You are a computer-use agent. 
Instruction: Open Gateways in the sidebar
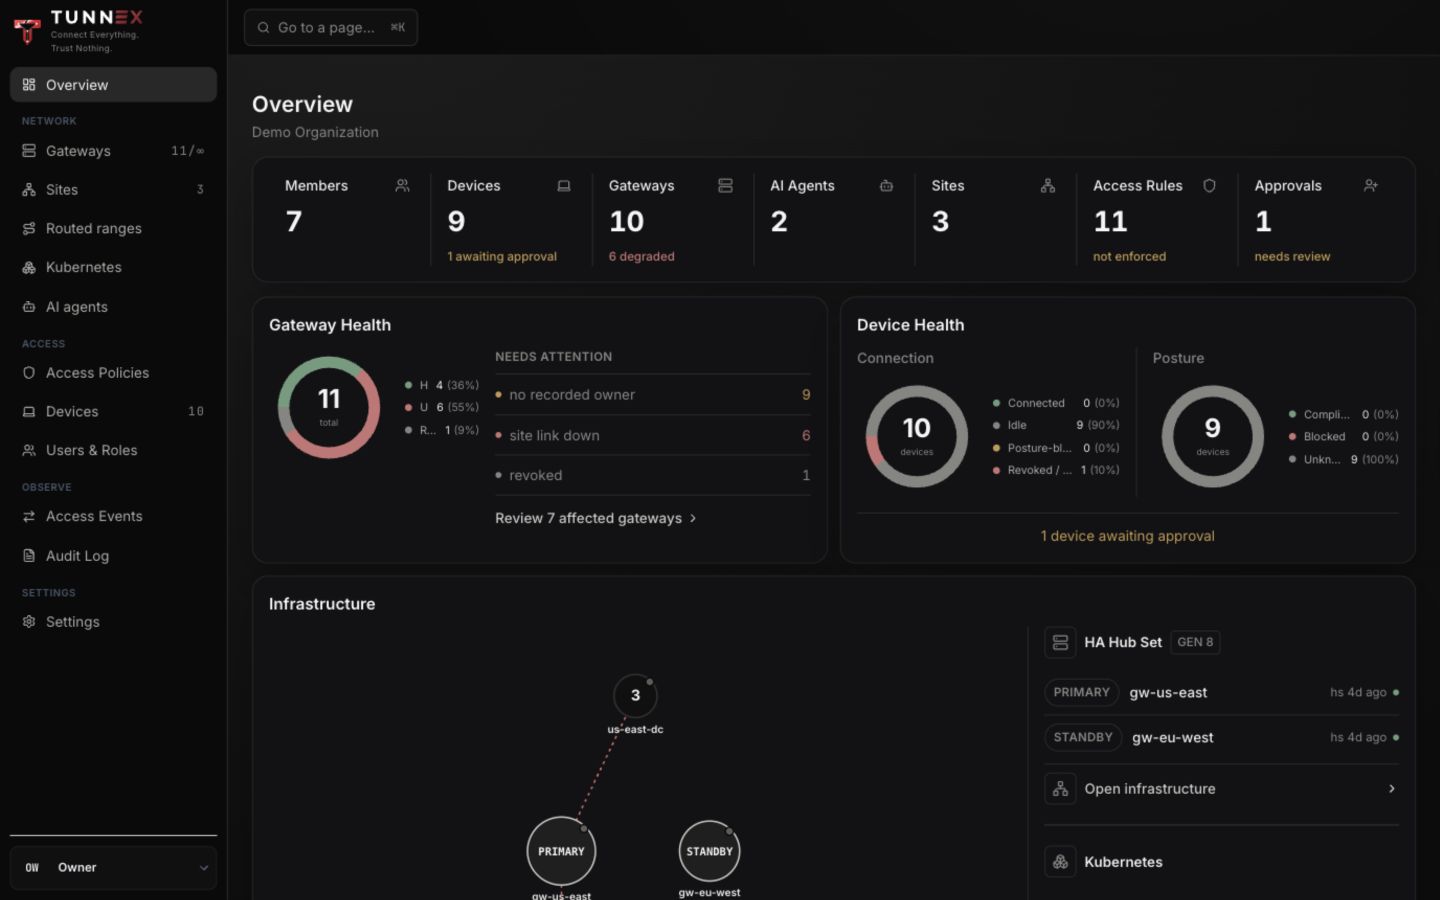click(113, 151)
